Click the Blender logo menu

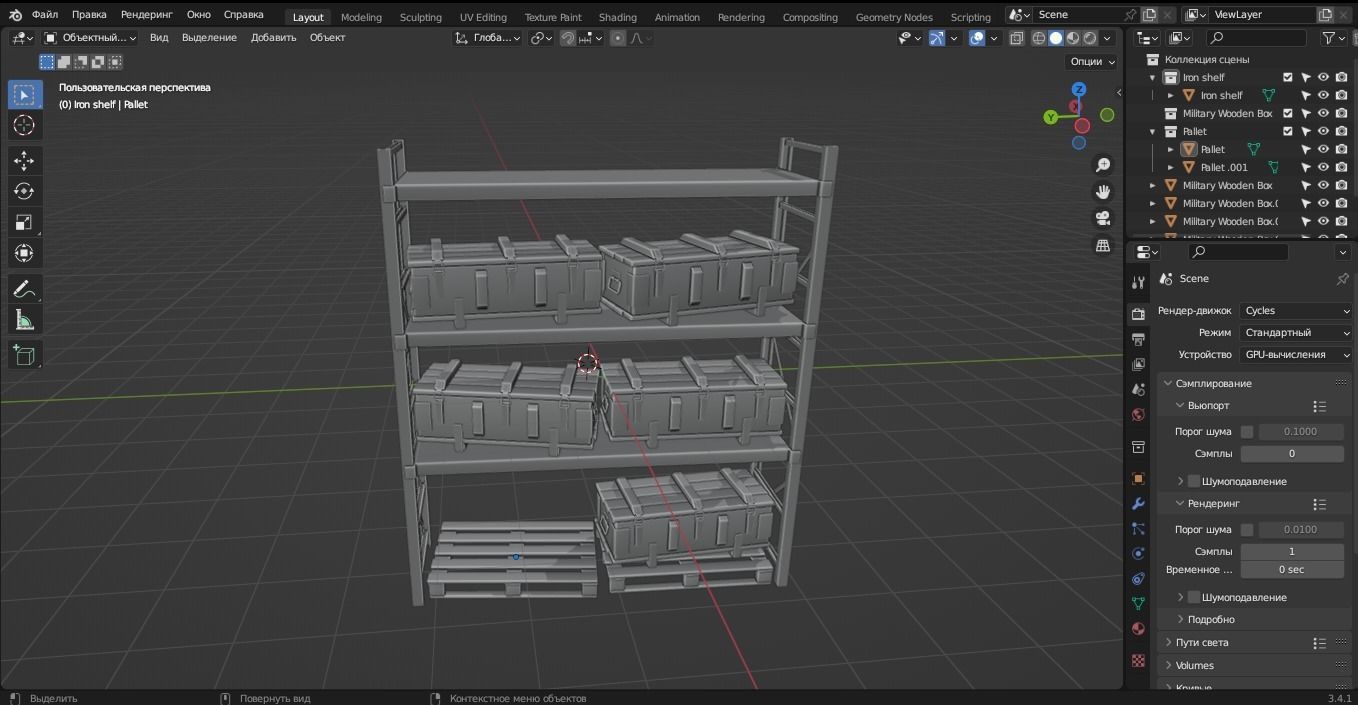[15, 15]
